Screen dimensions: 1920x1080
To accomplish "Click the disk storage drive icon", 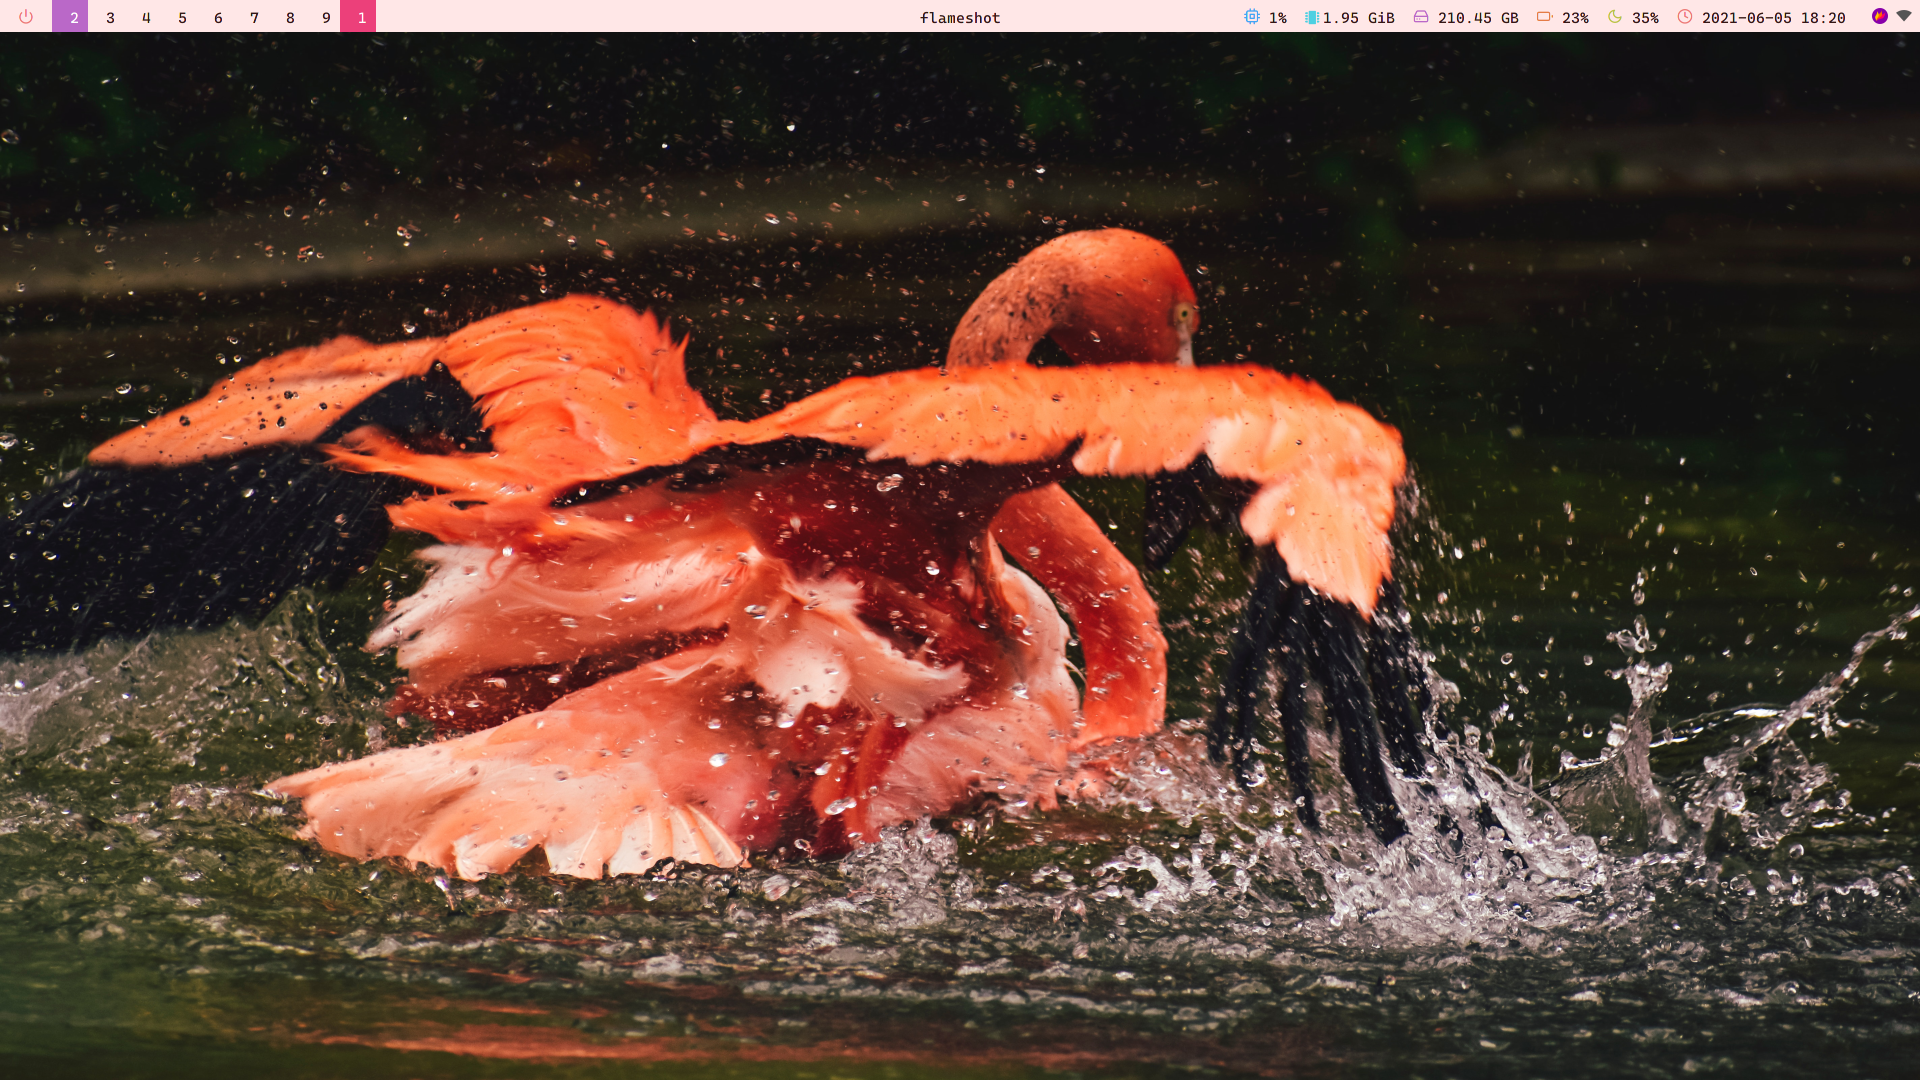I will (x=1421, y=17).
